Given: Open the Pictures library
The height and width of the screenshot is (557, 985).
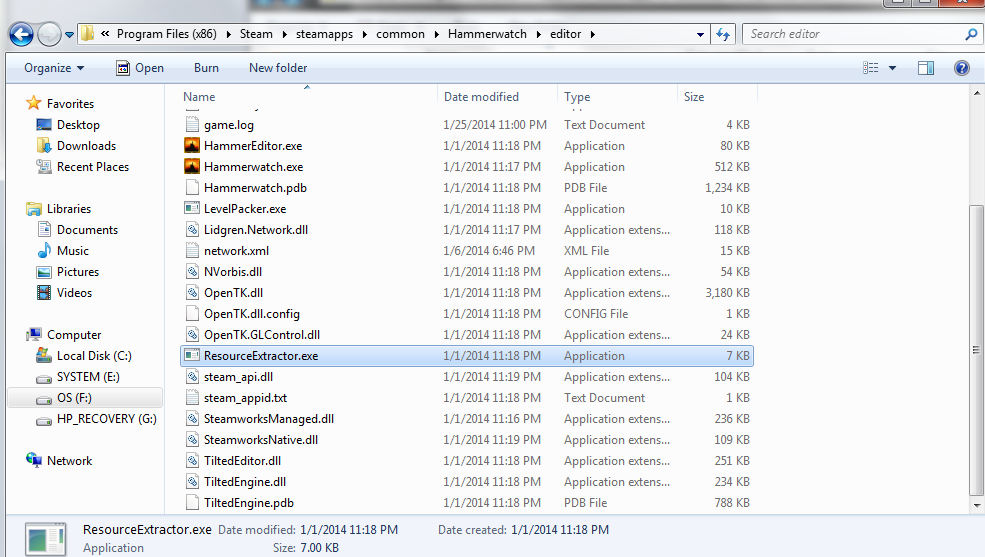Looking at the screenshot, I should coord(78,272).
